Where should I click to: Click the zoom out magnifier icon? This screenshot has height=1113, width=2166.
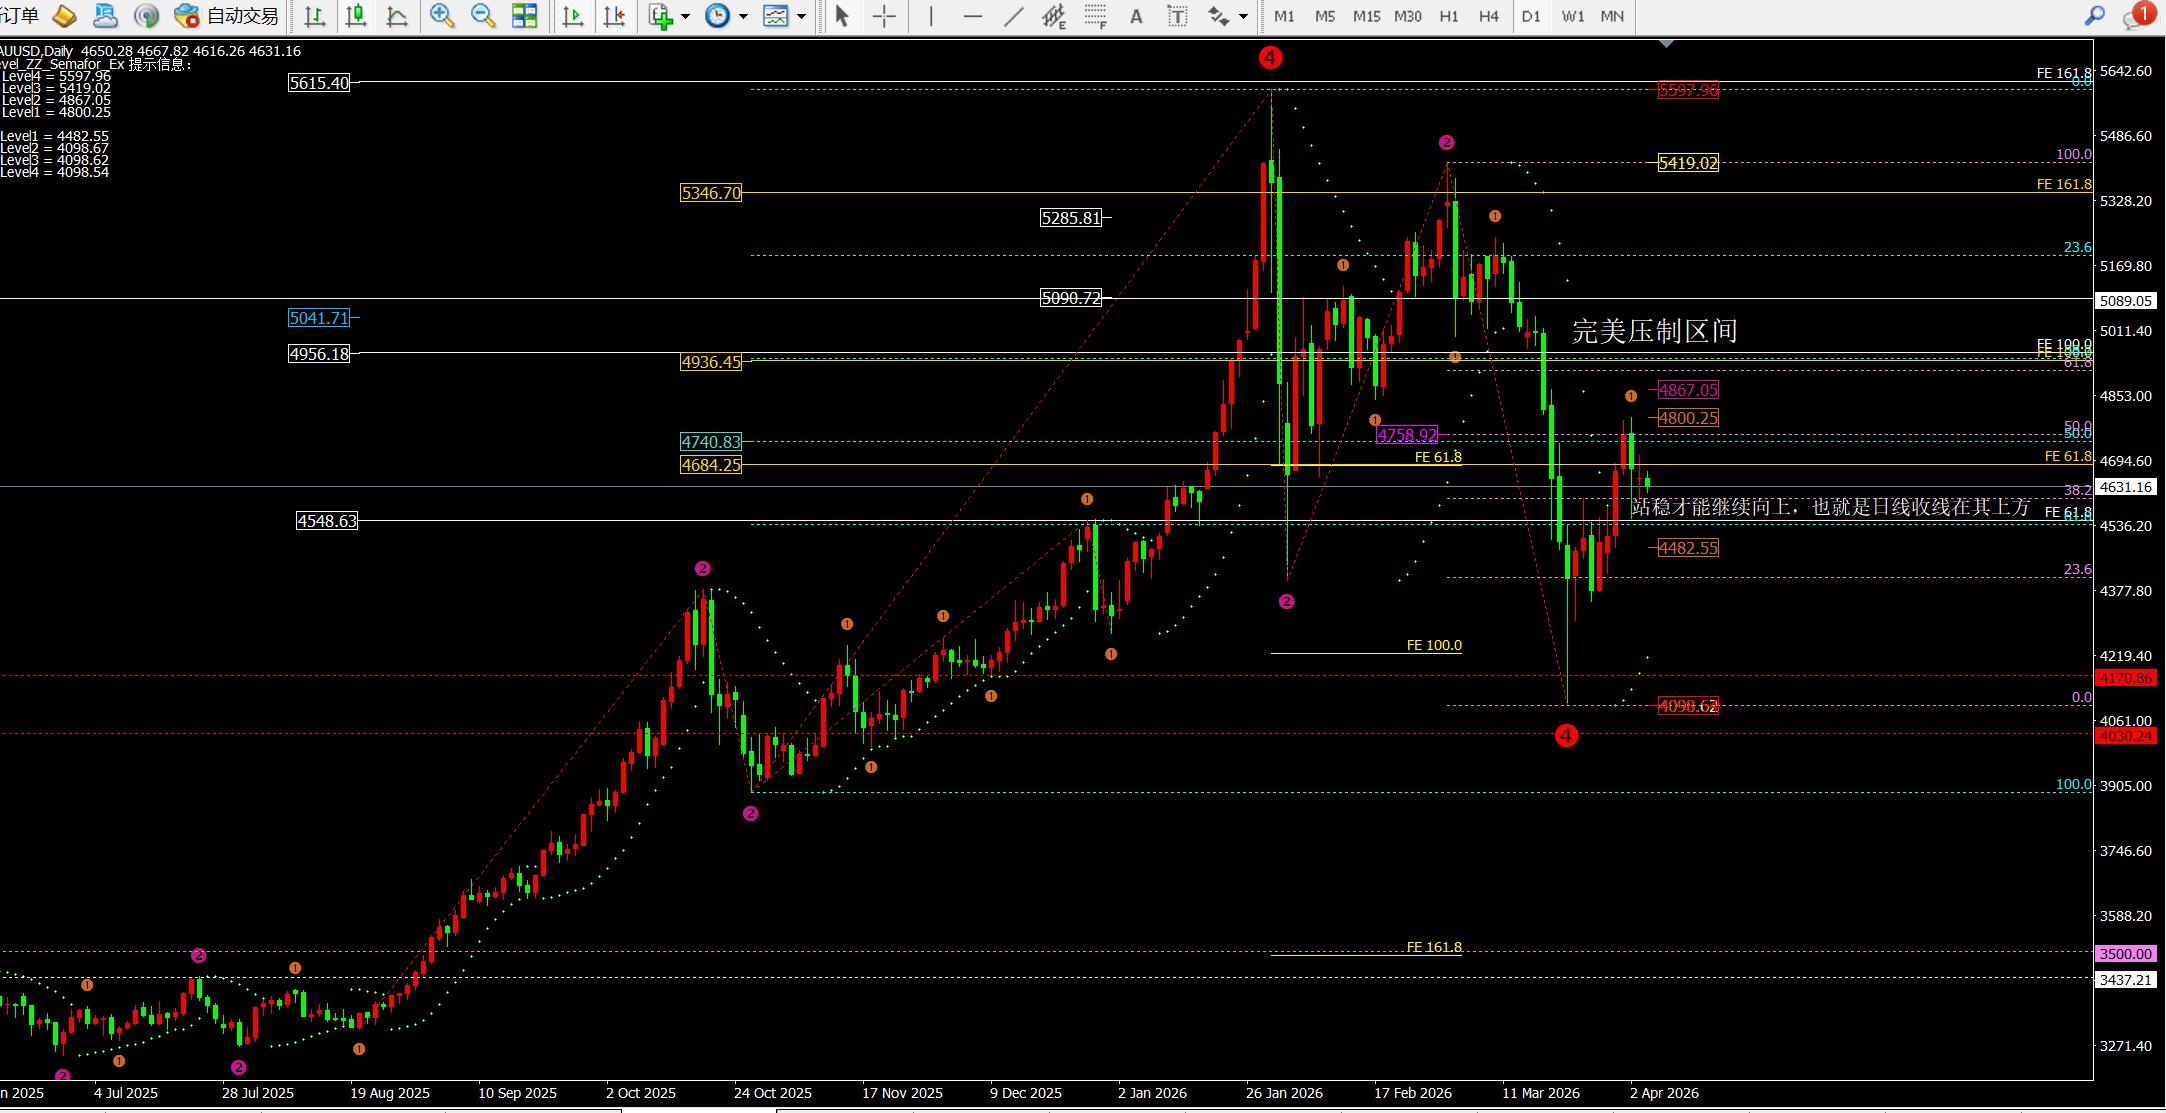click(483, 16)
